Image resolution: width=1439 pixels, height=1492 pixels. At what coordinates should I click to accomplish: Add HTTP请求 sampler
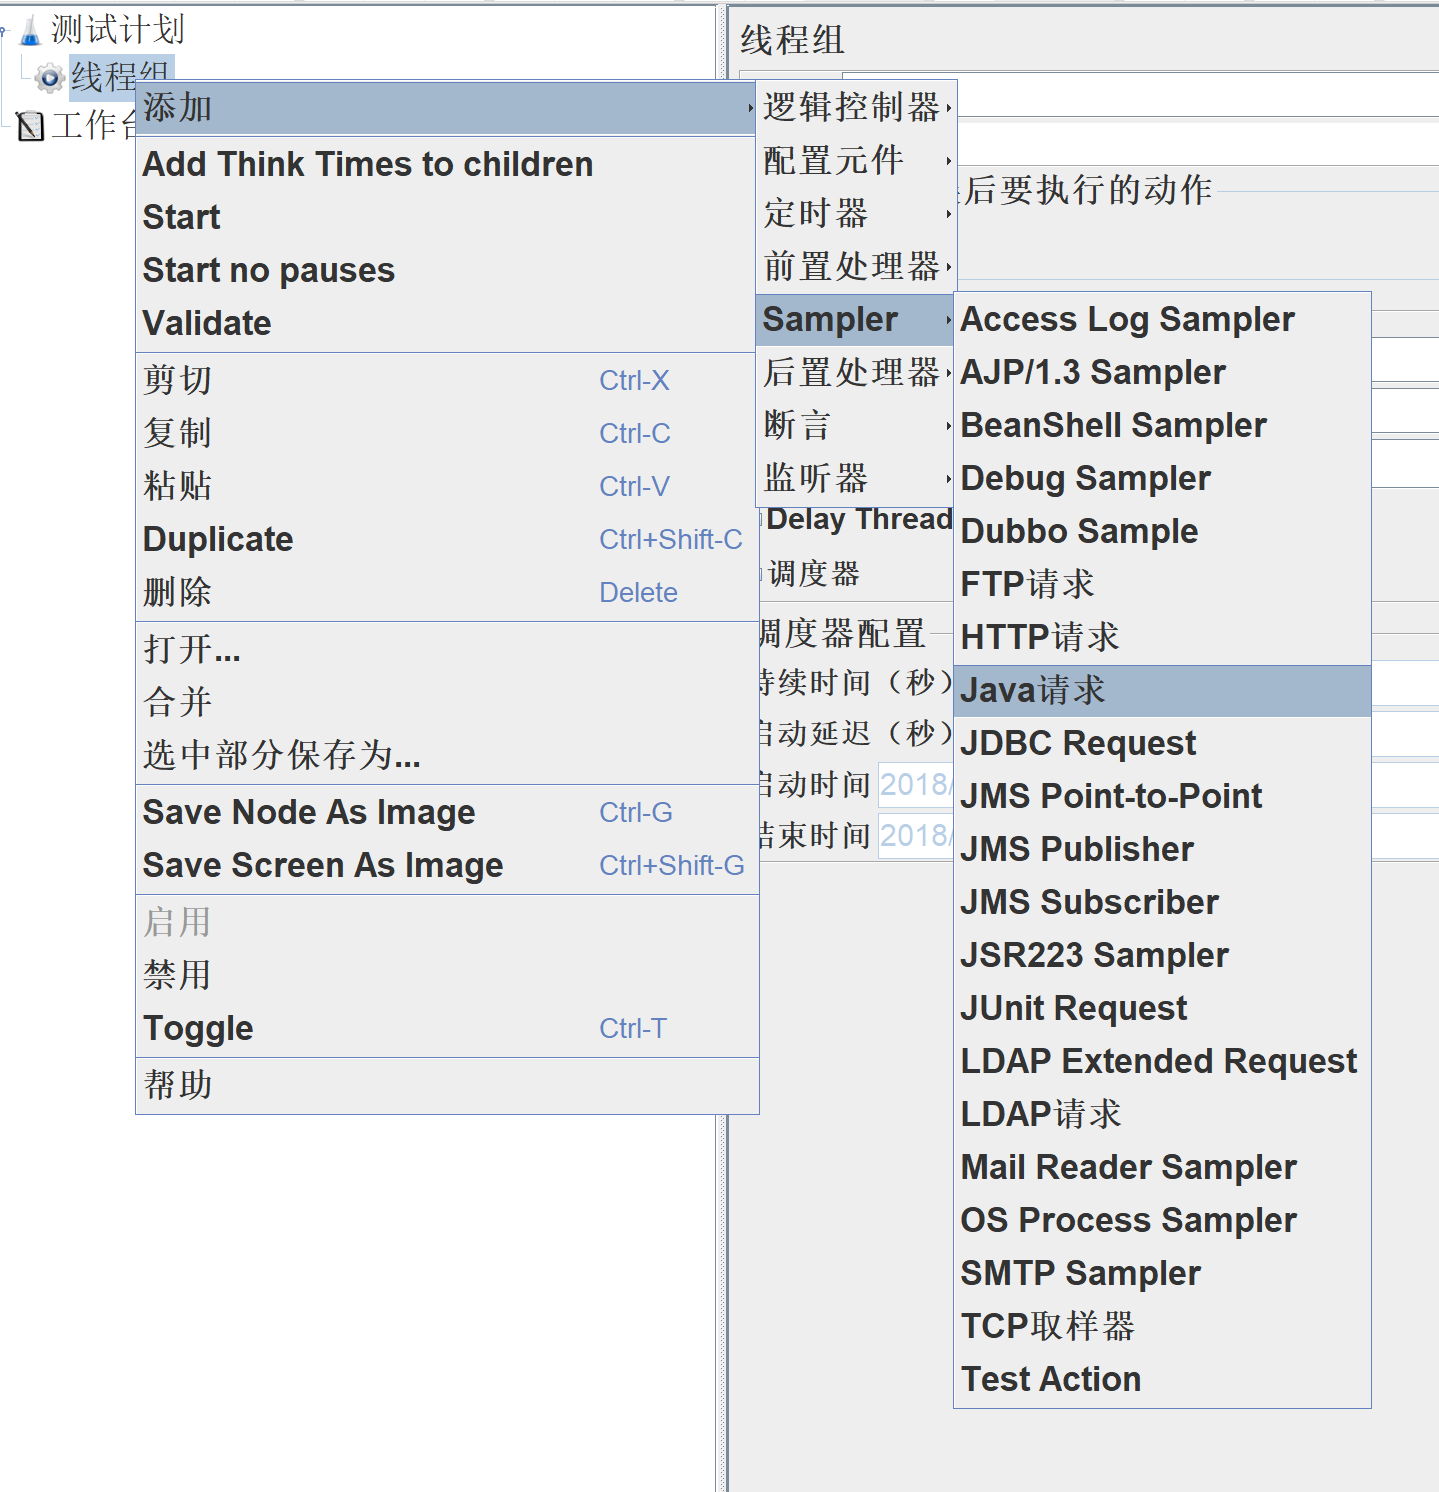(1162, 637)
